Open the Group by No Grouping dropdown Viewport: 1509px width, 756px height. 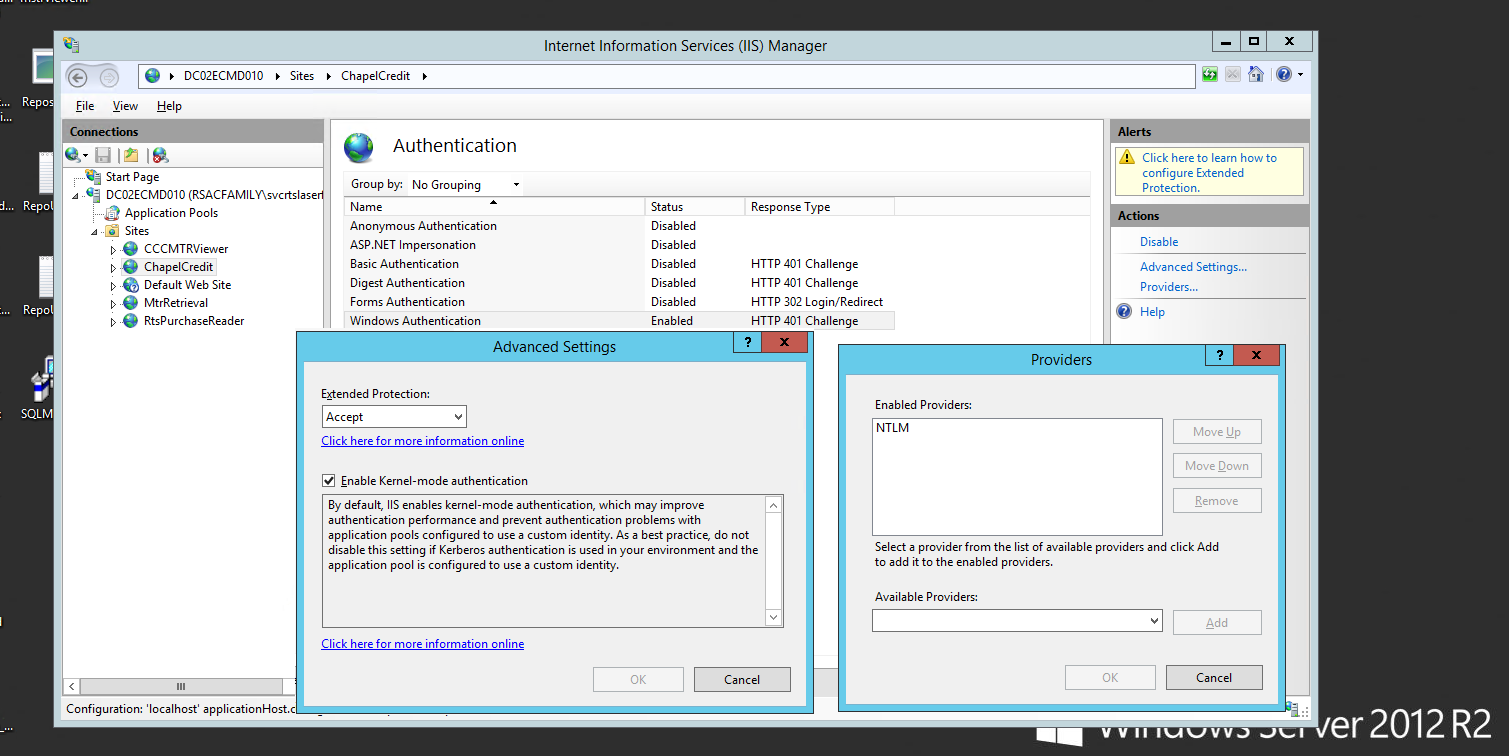point(465,185)
